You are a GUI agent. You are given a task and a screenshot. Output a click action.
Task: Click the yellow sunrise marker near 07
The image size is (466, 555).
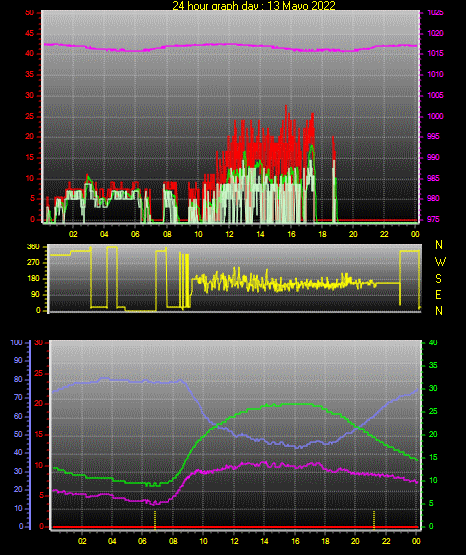tap(155, 520)
